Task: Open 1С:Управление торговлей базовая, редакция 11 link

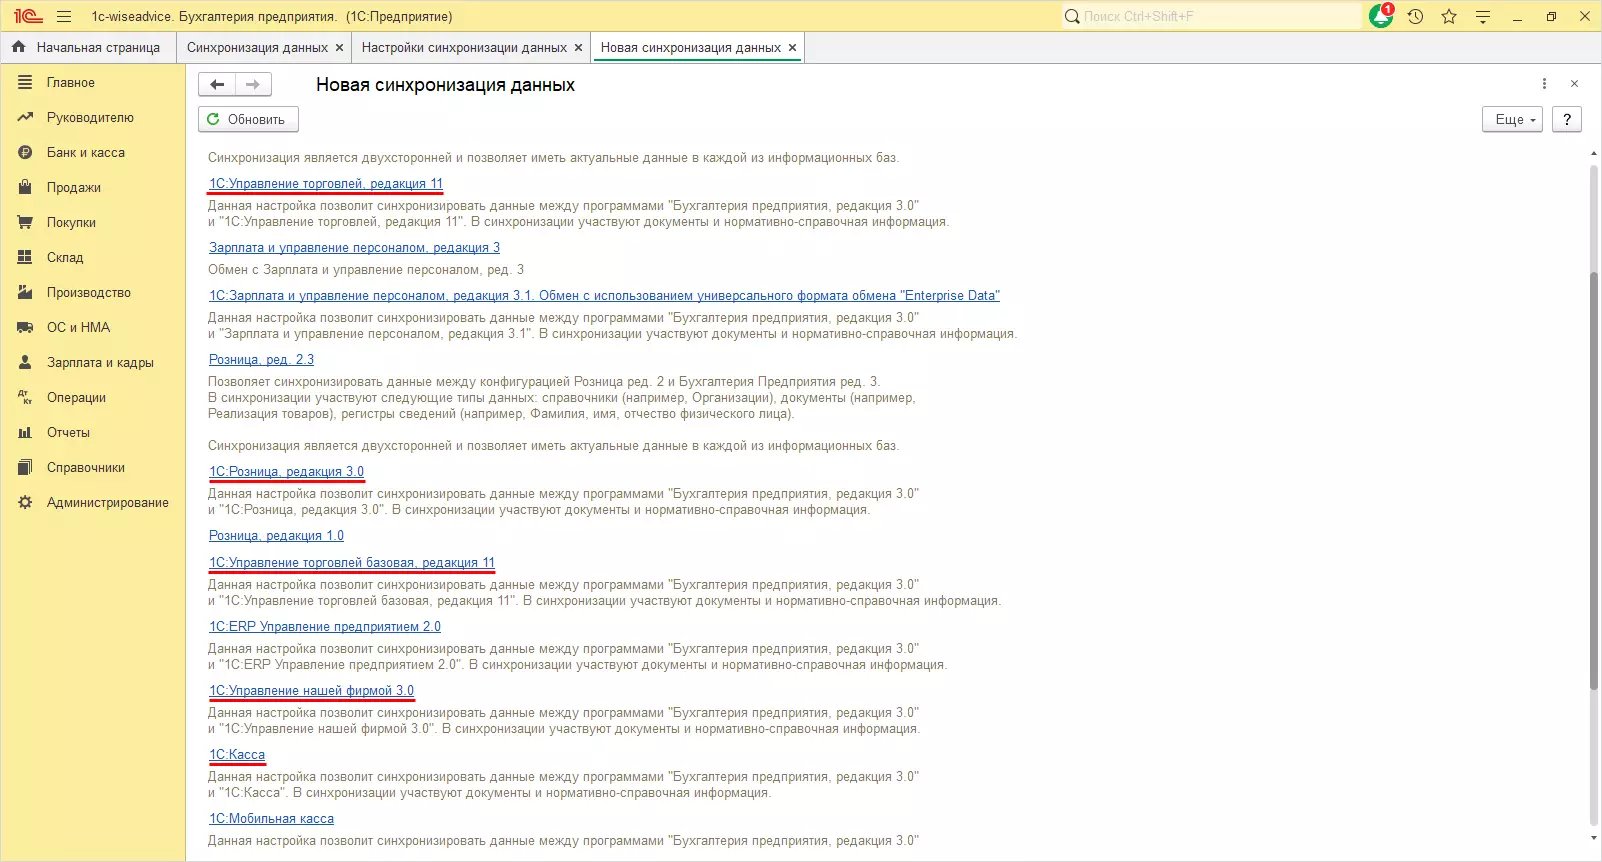Action: [x=352, y=563]
